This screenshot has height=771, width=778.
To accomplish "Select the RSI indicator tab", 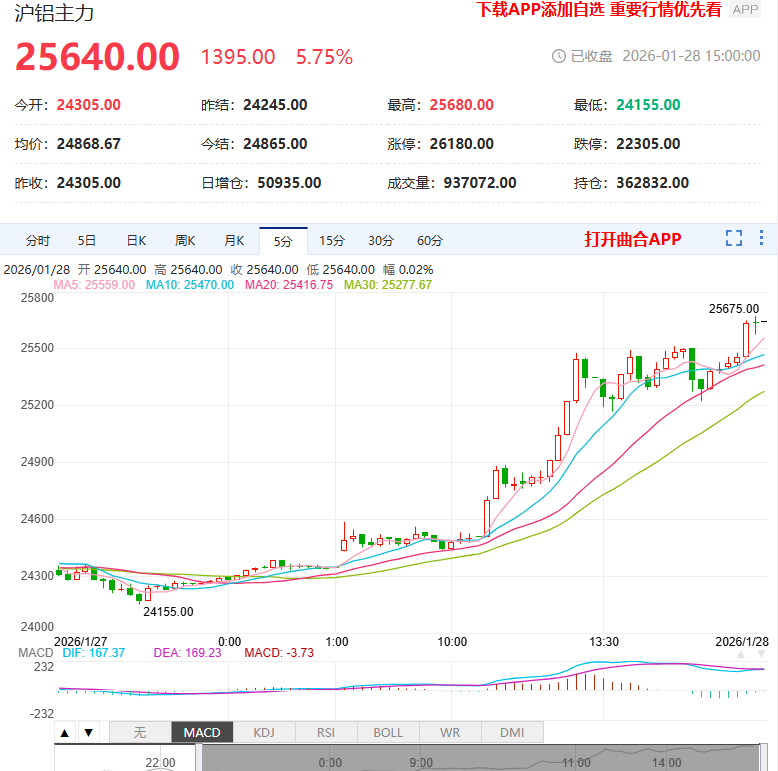I will coord(326,732).
